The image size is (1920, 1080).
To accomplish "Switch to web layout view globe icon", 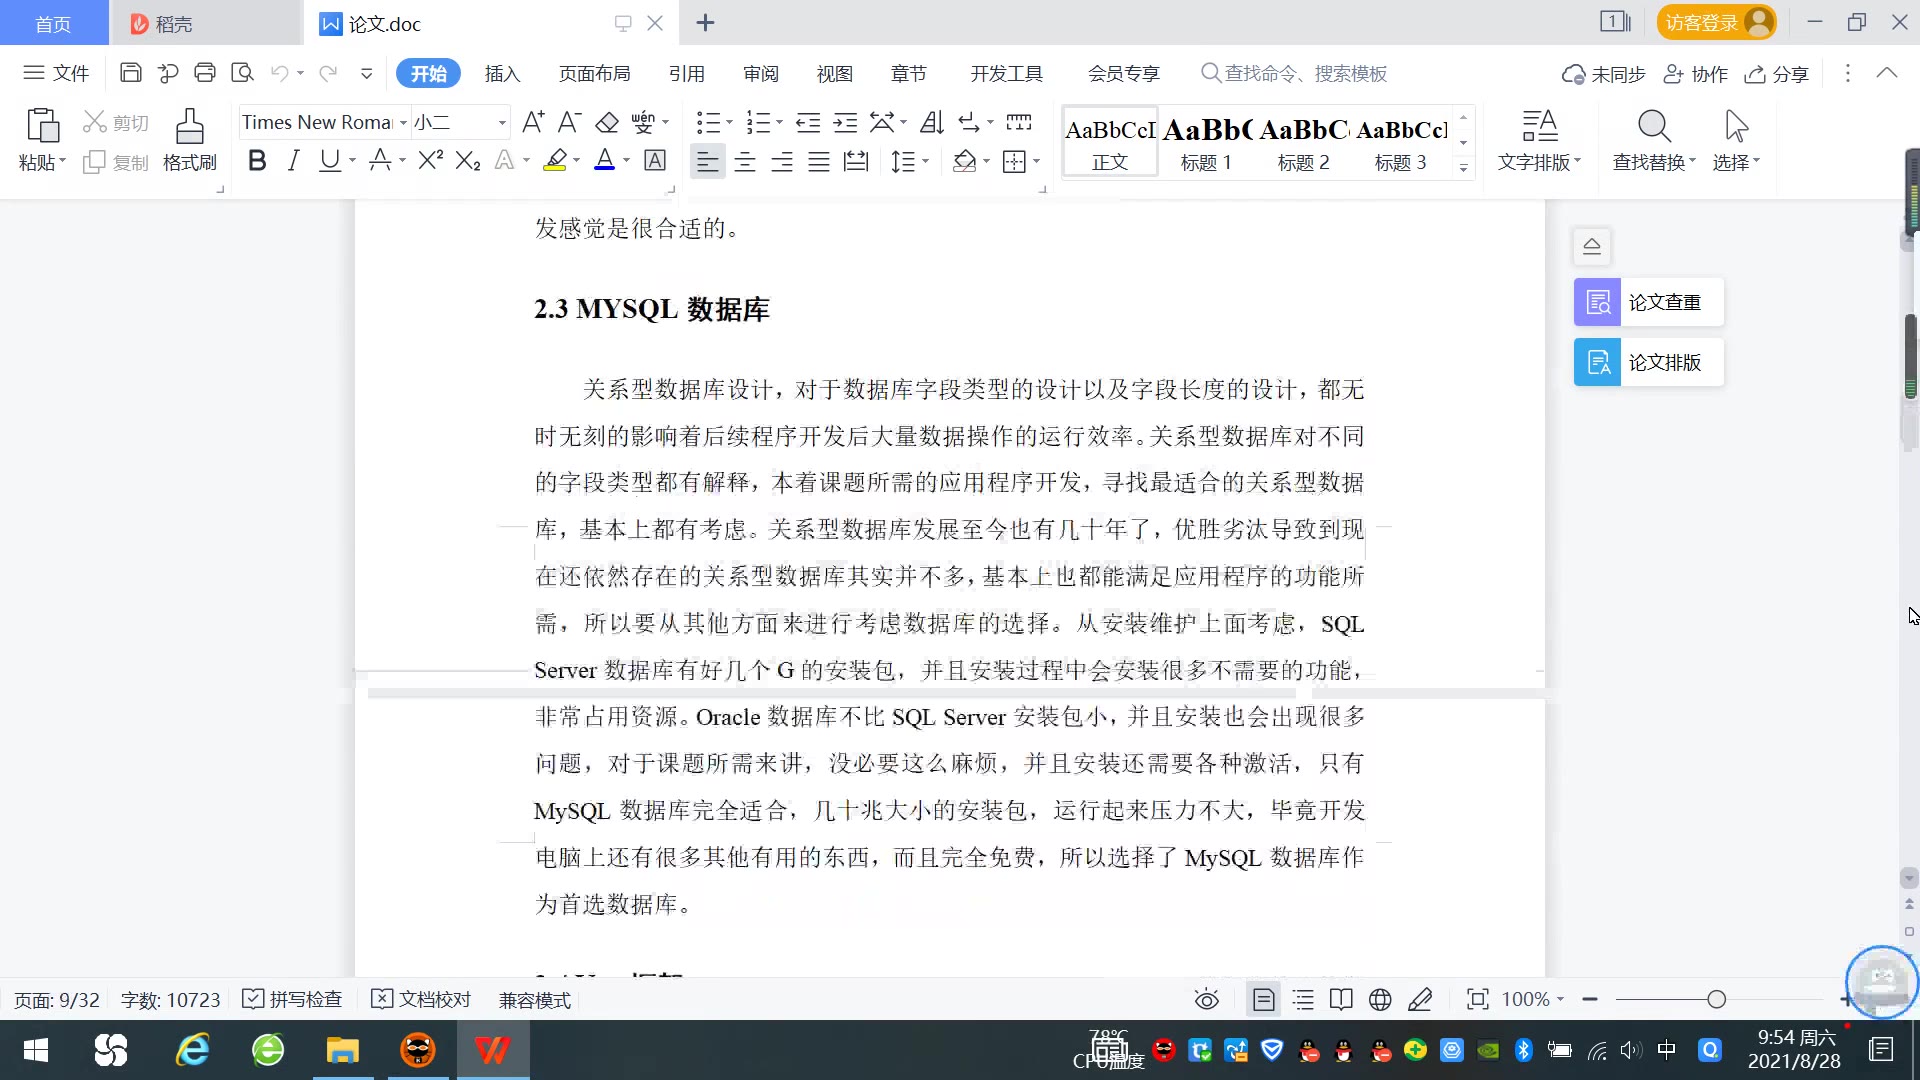I will [x=1380, y=999].
